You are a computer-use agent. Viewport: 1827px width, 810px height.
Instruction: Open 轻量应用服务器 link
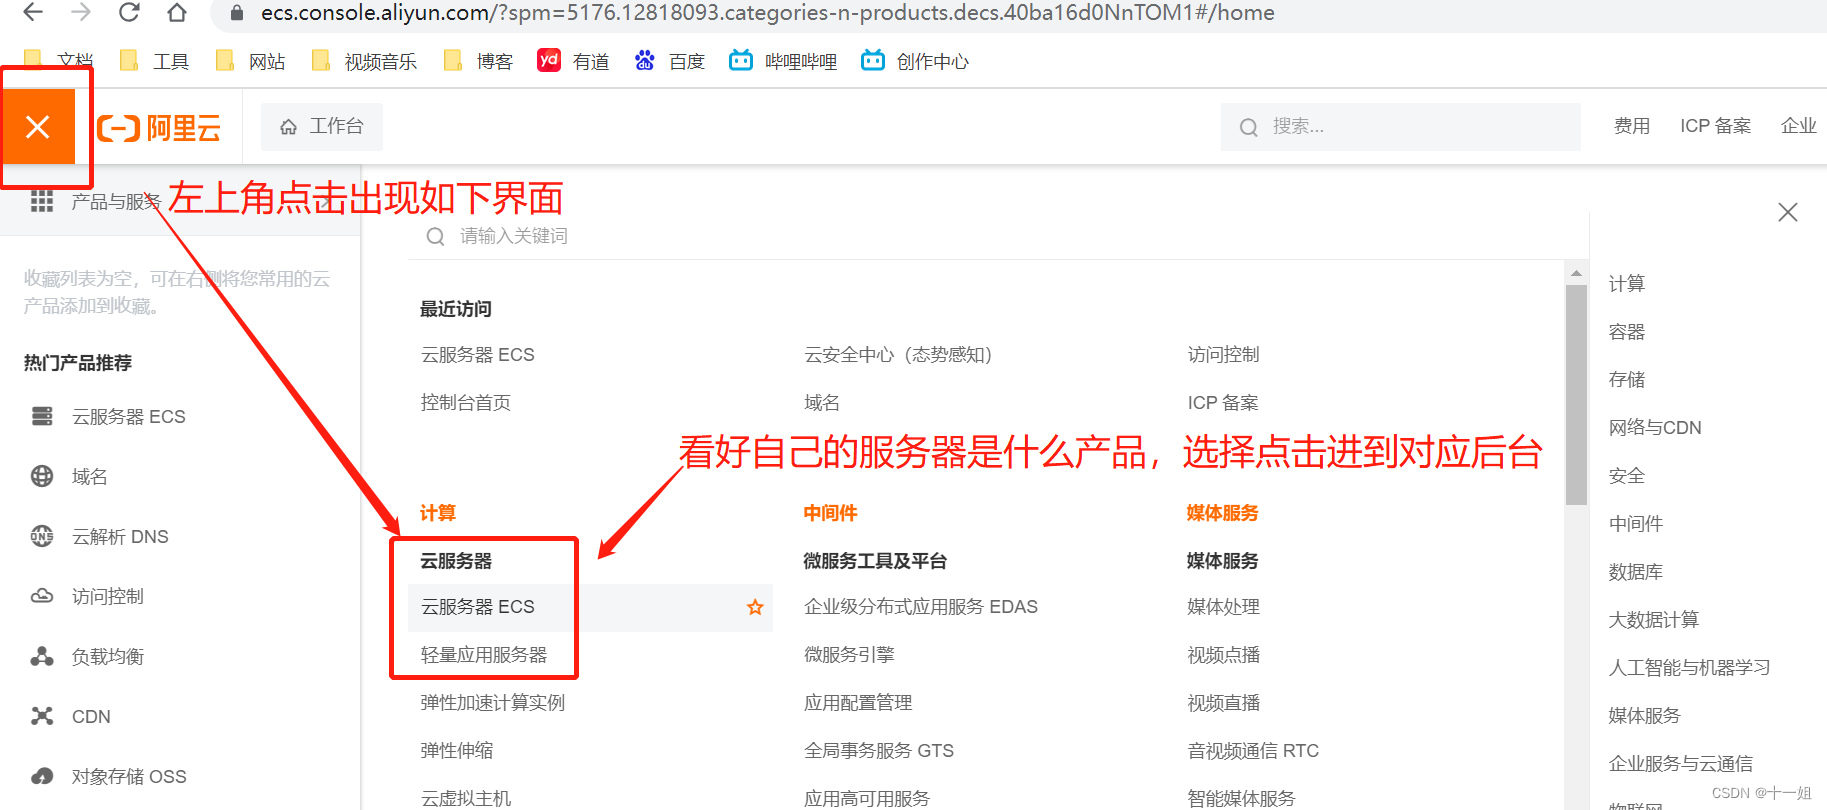484,655
